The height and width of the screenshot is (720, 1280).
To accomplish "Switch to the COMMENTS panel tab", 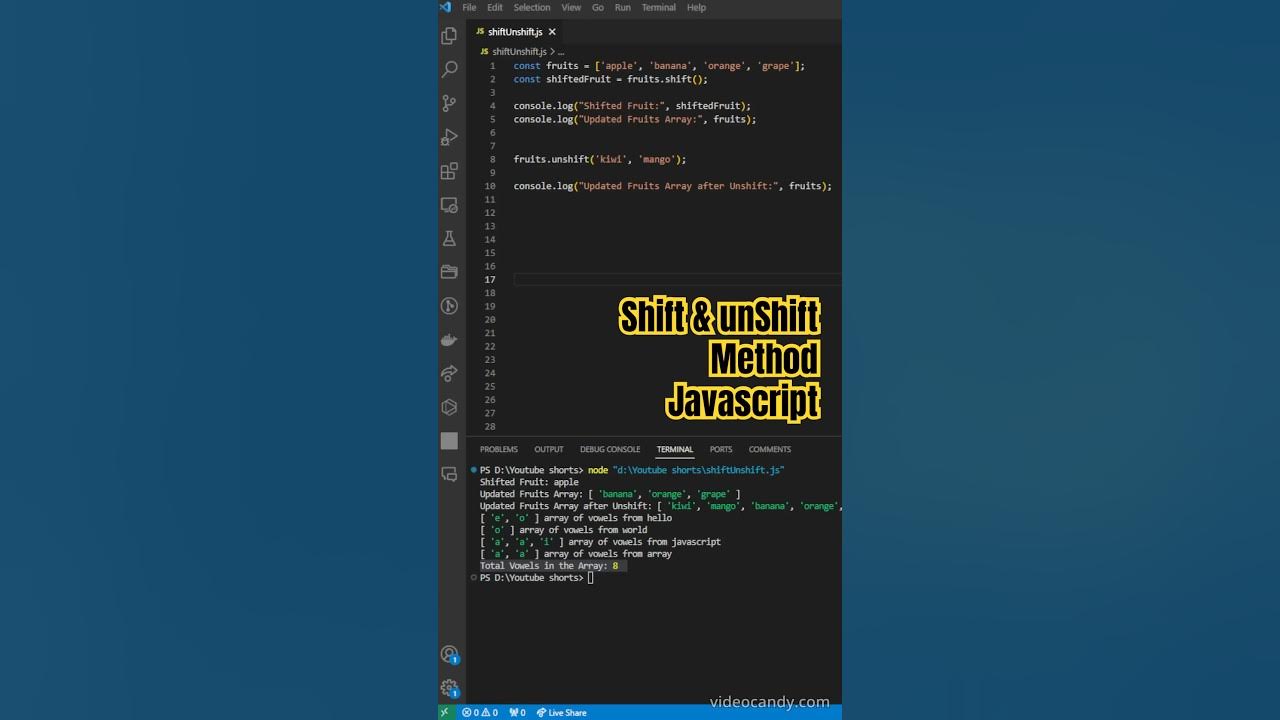I will [x=770, y=449].
